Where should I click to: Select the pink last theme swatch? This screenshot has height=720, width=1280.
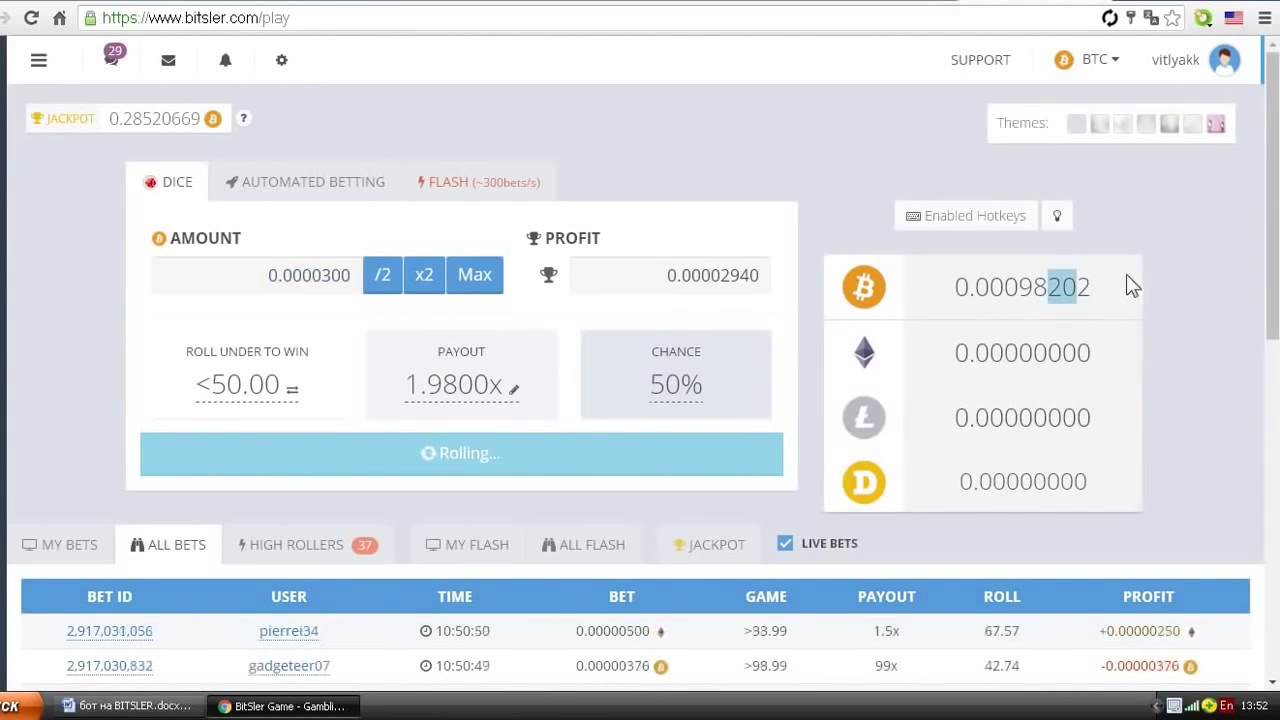(1216, 123)
